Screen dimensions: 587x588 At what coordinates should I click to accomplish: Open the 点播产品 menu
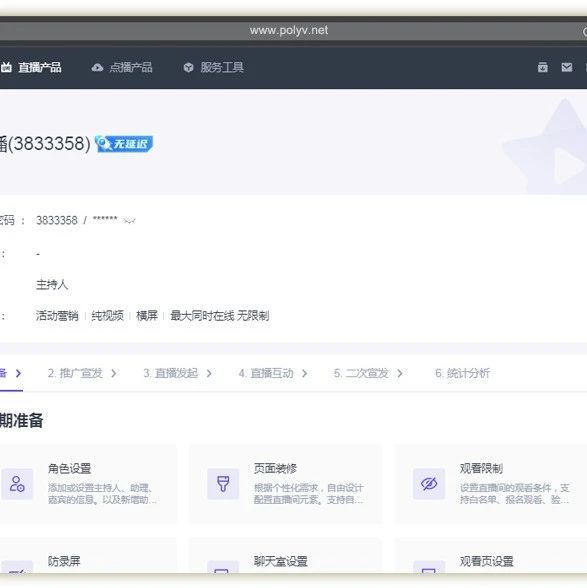[131, 68]
